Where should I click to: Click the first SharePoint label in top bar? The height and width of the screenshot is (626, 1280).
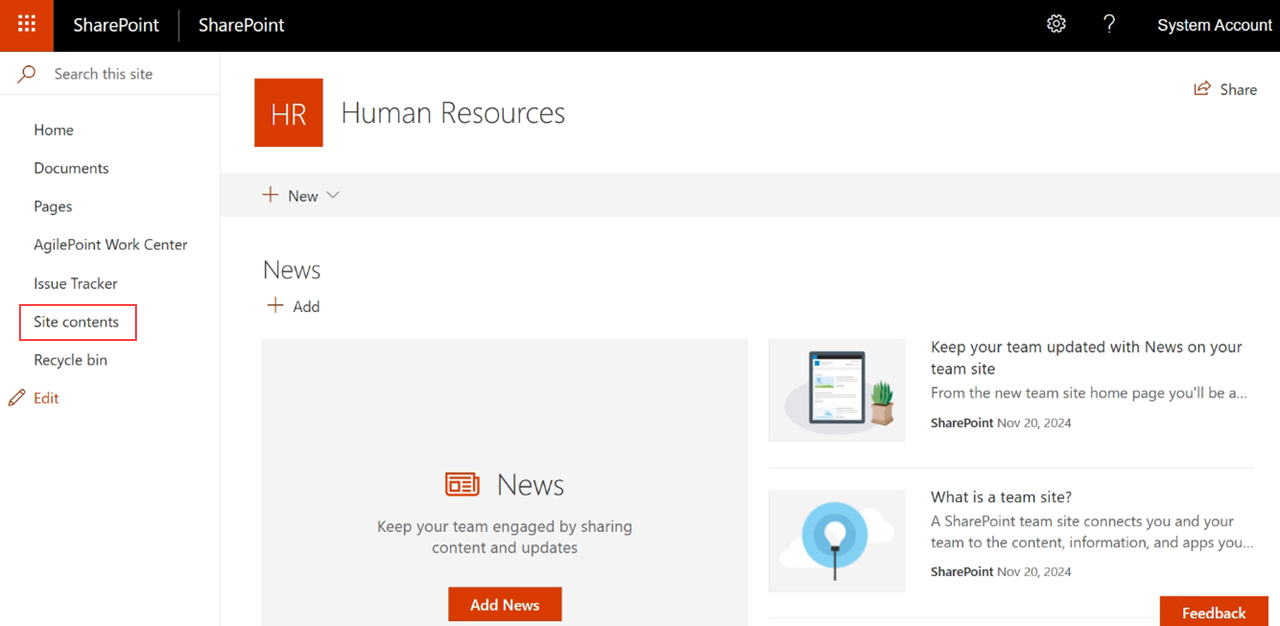(x=116, y=25)
